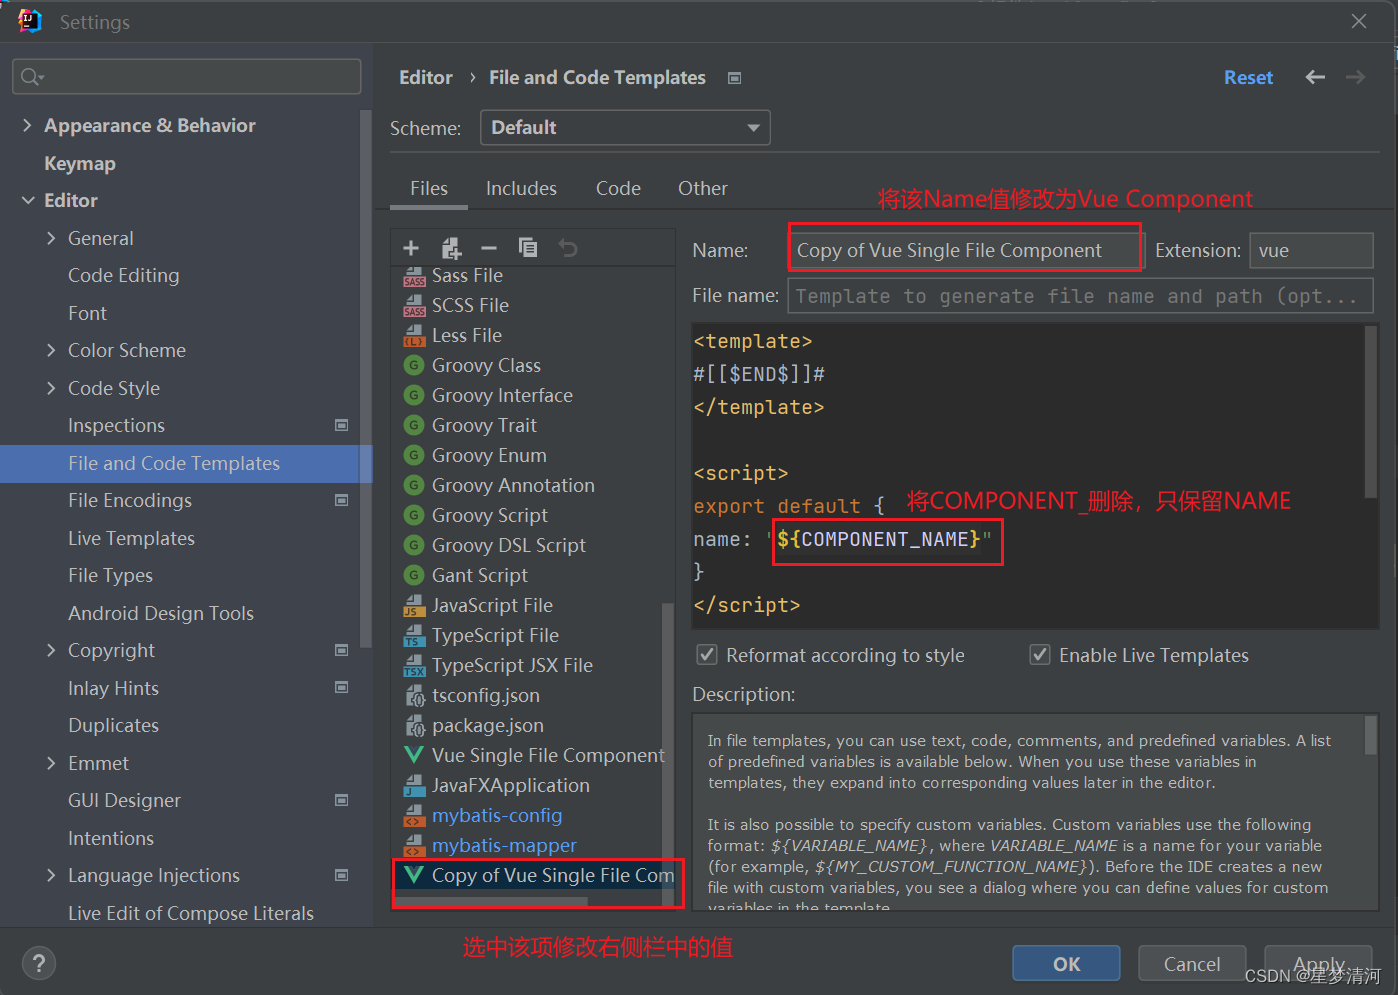Click the project icon next to Language Injections
The image size is (1398, 995).
[x=341, y=875]
